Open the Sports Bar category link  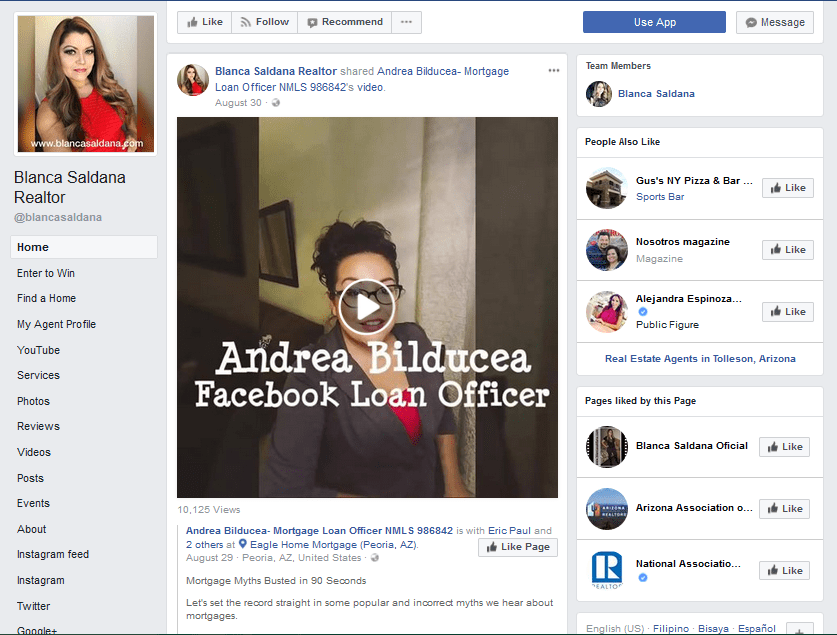click(x=660, y=197)
